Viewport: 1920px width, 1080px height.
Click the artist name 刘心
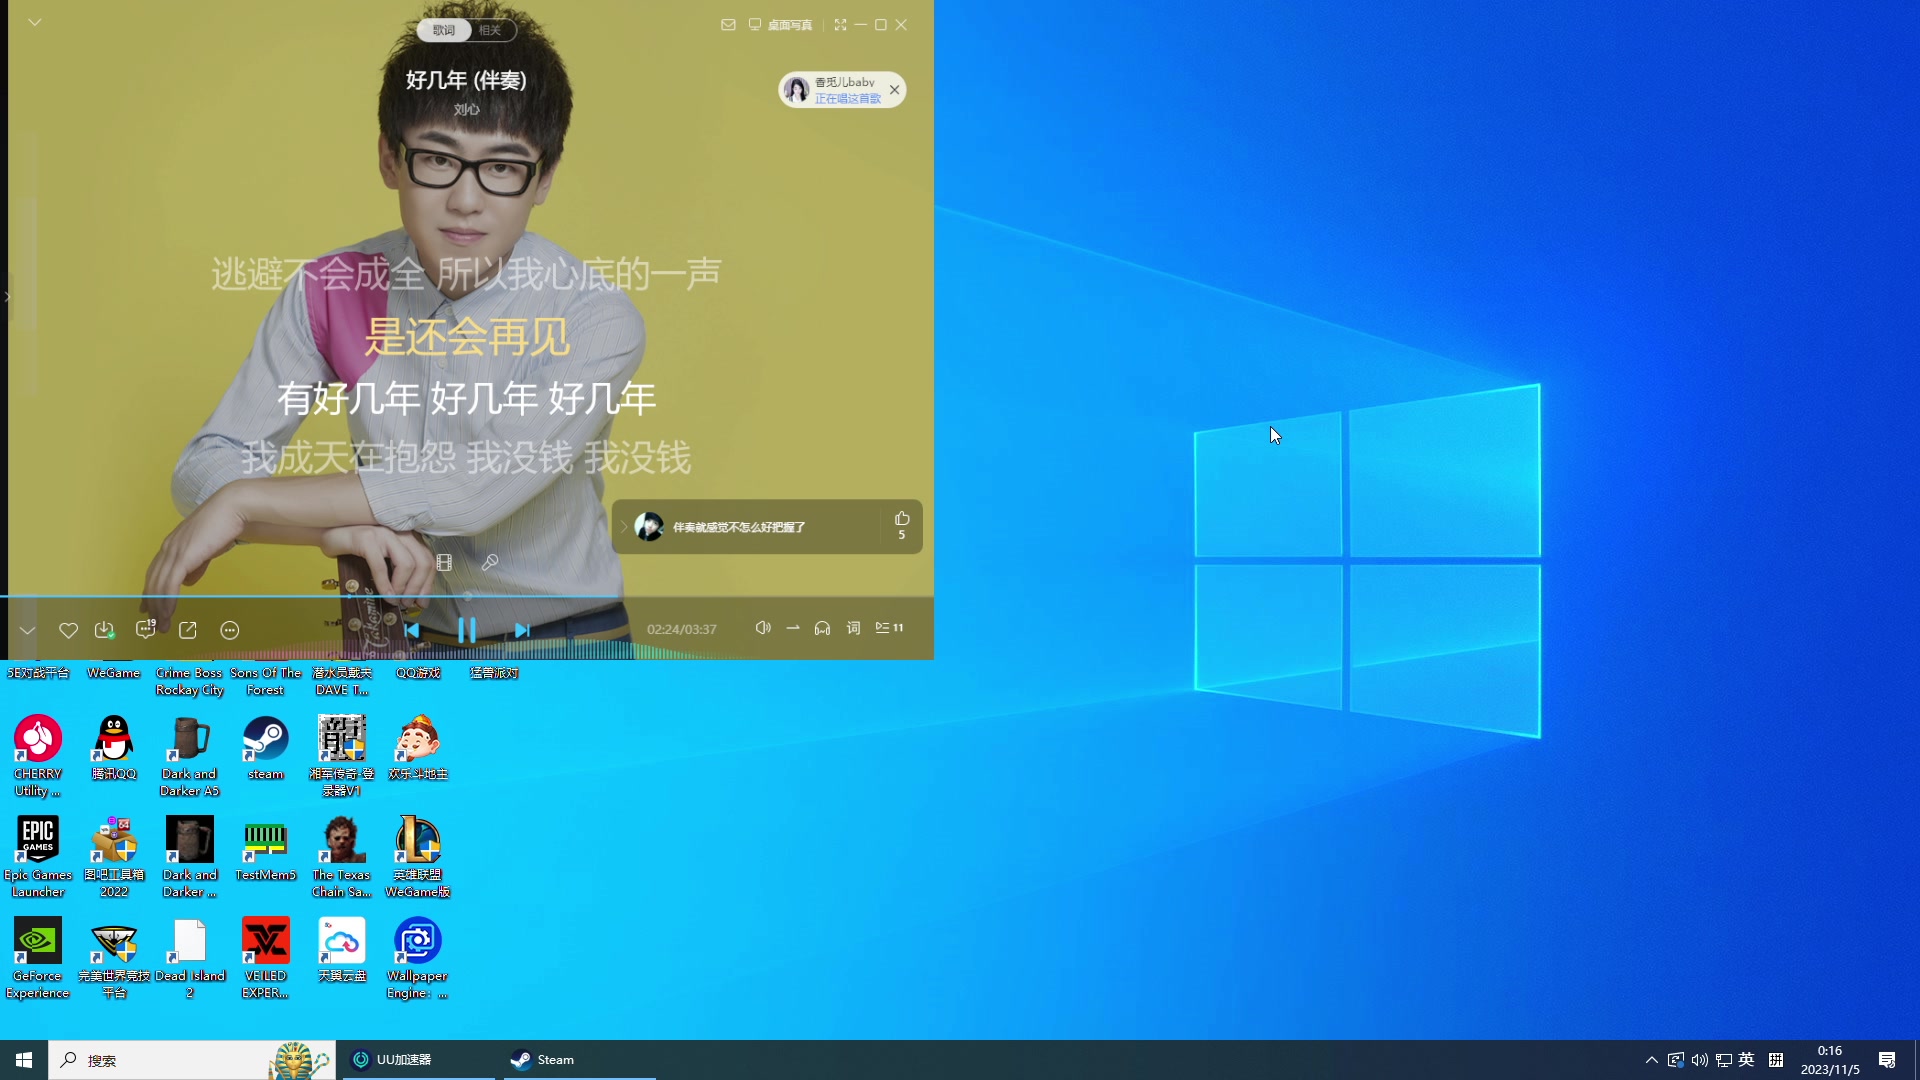point(466,110)
